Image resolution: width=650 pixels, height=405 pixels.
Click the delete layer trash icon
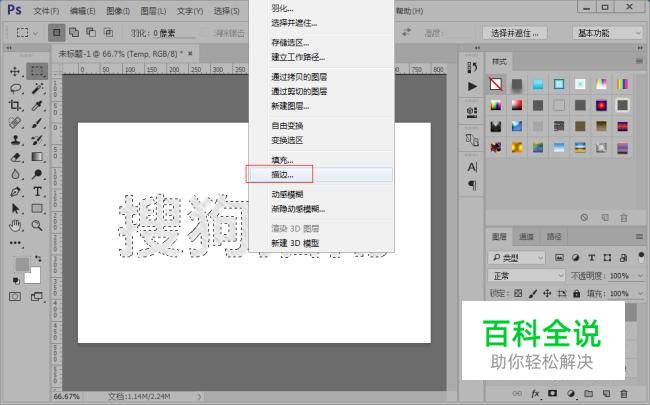tap(624, 394)
